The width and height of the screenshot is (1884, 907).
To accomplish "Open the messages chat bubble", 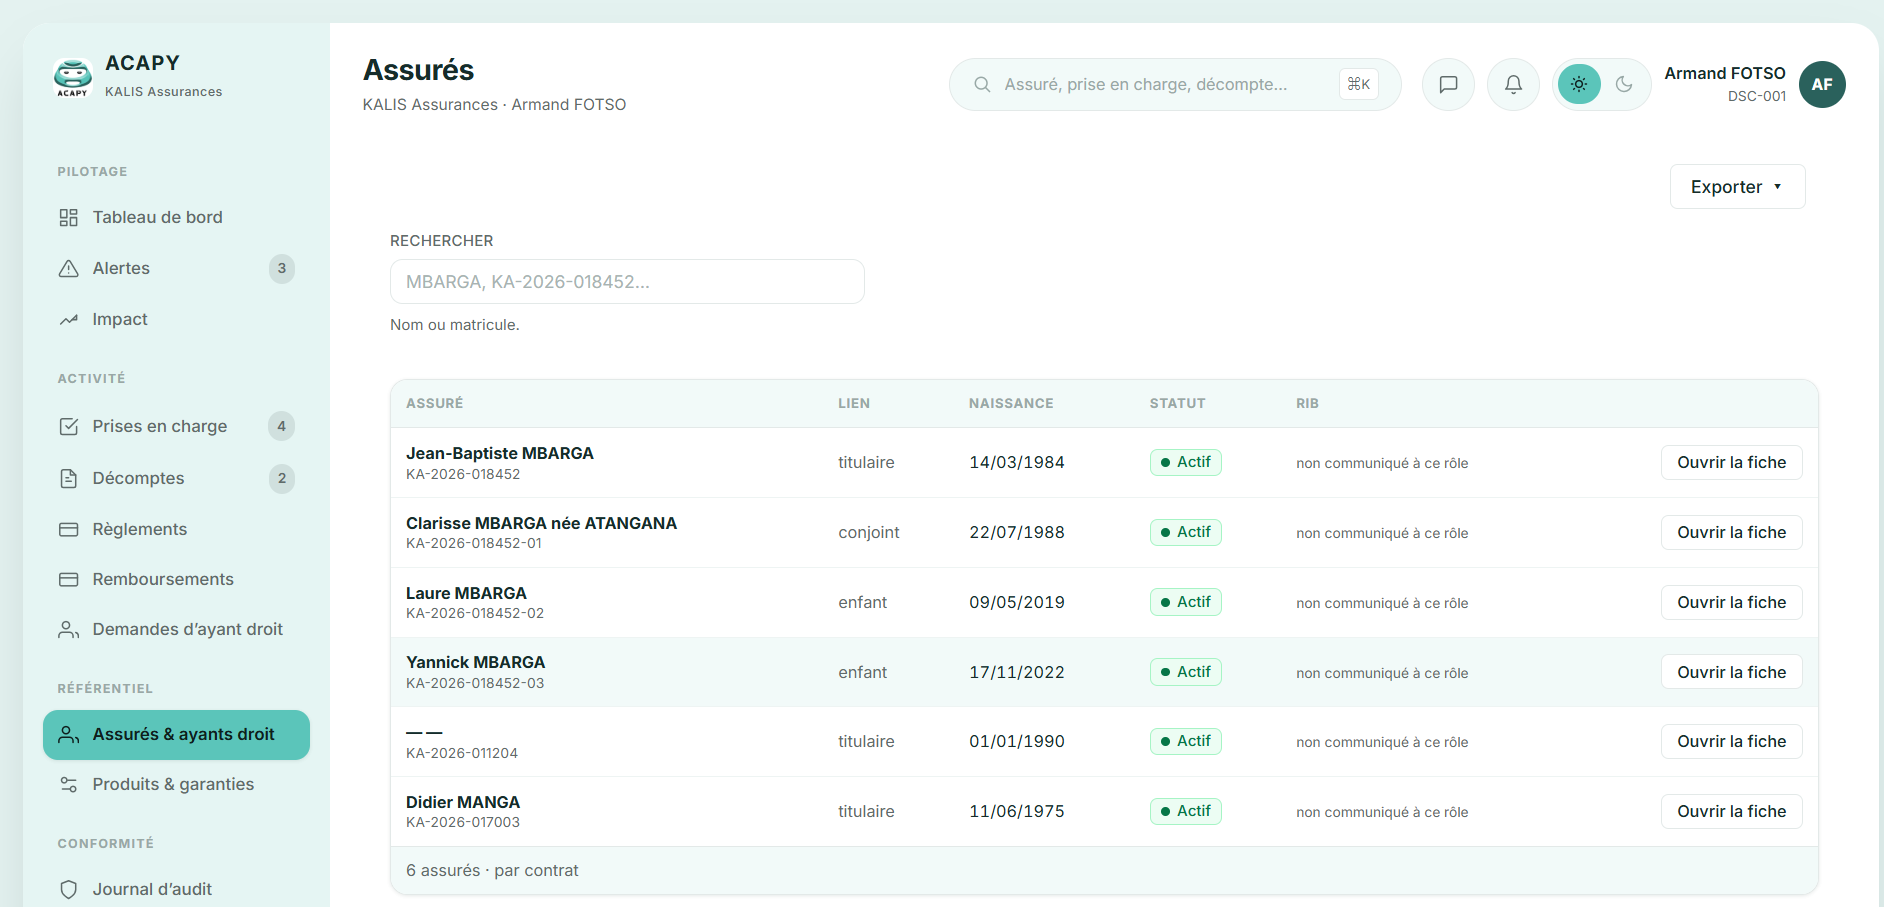I will click(1448, 85).
